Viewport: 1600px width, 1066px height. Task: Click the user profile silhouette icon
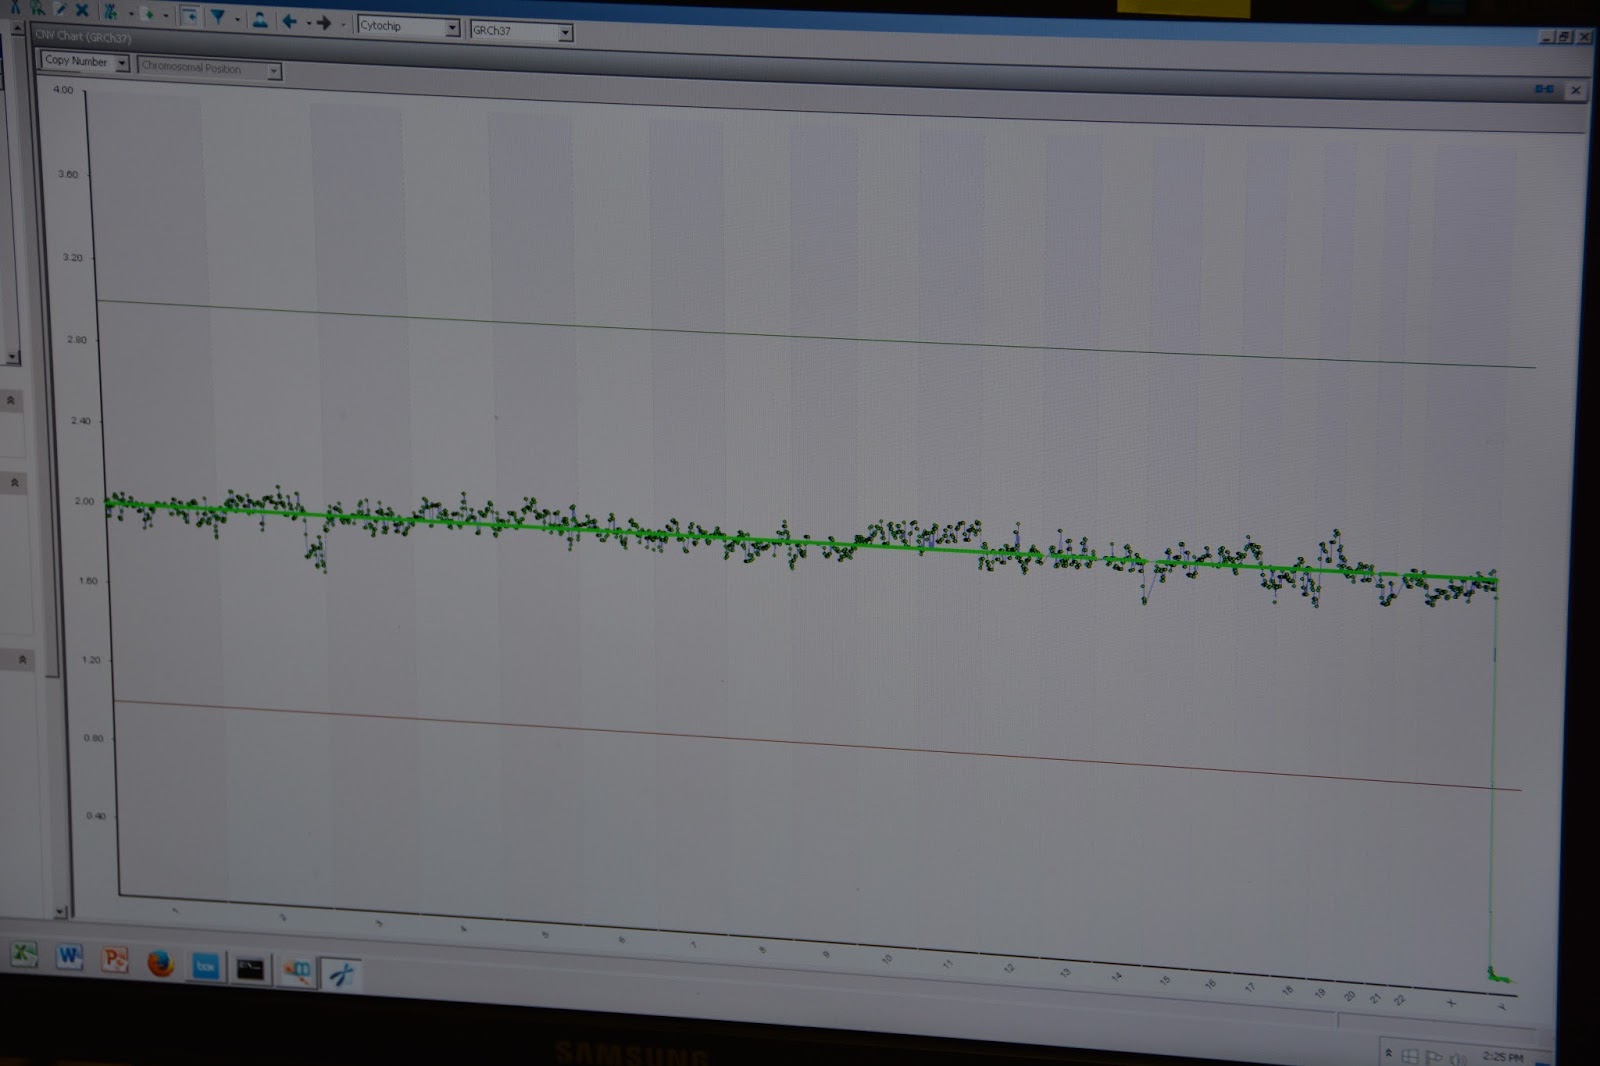[260, 19]
